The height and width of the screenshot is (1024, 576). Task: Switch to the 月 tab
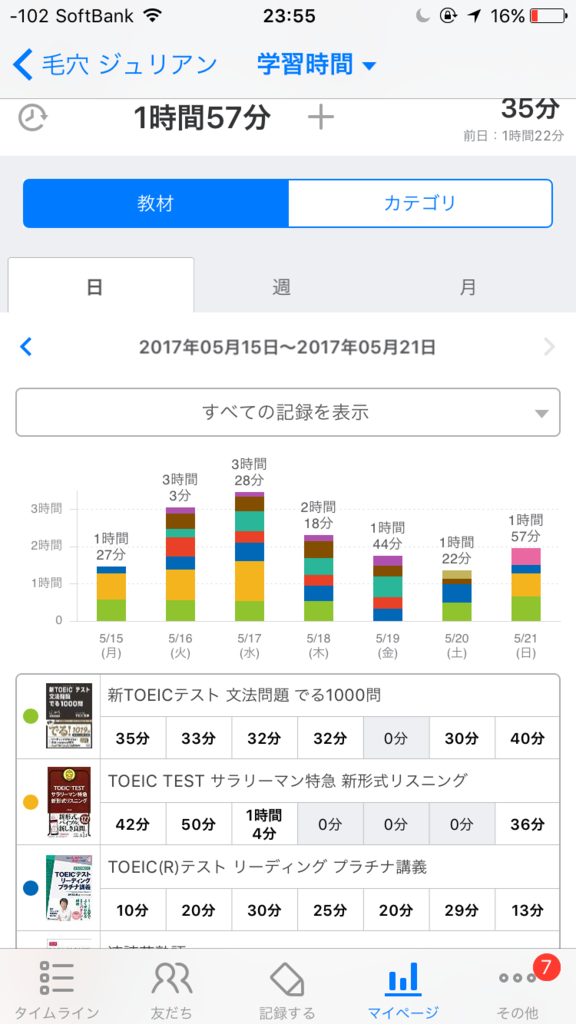point(468,287)
